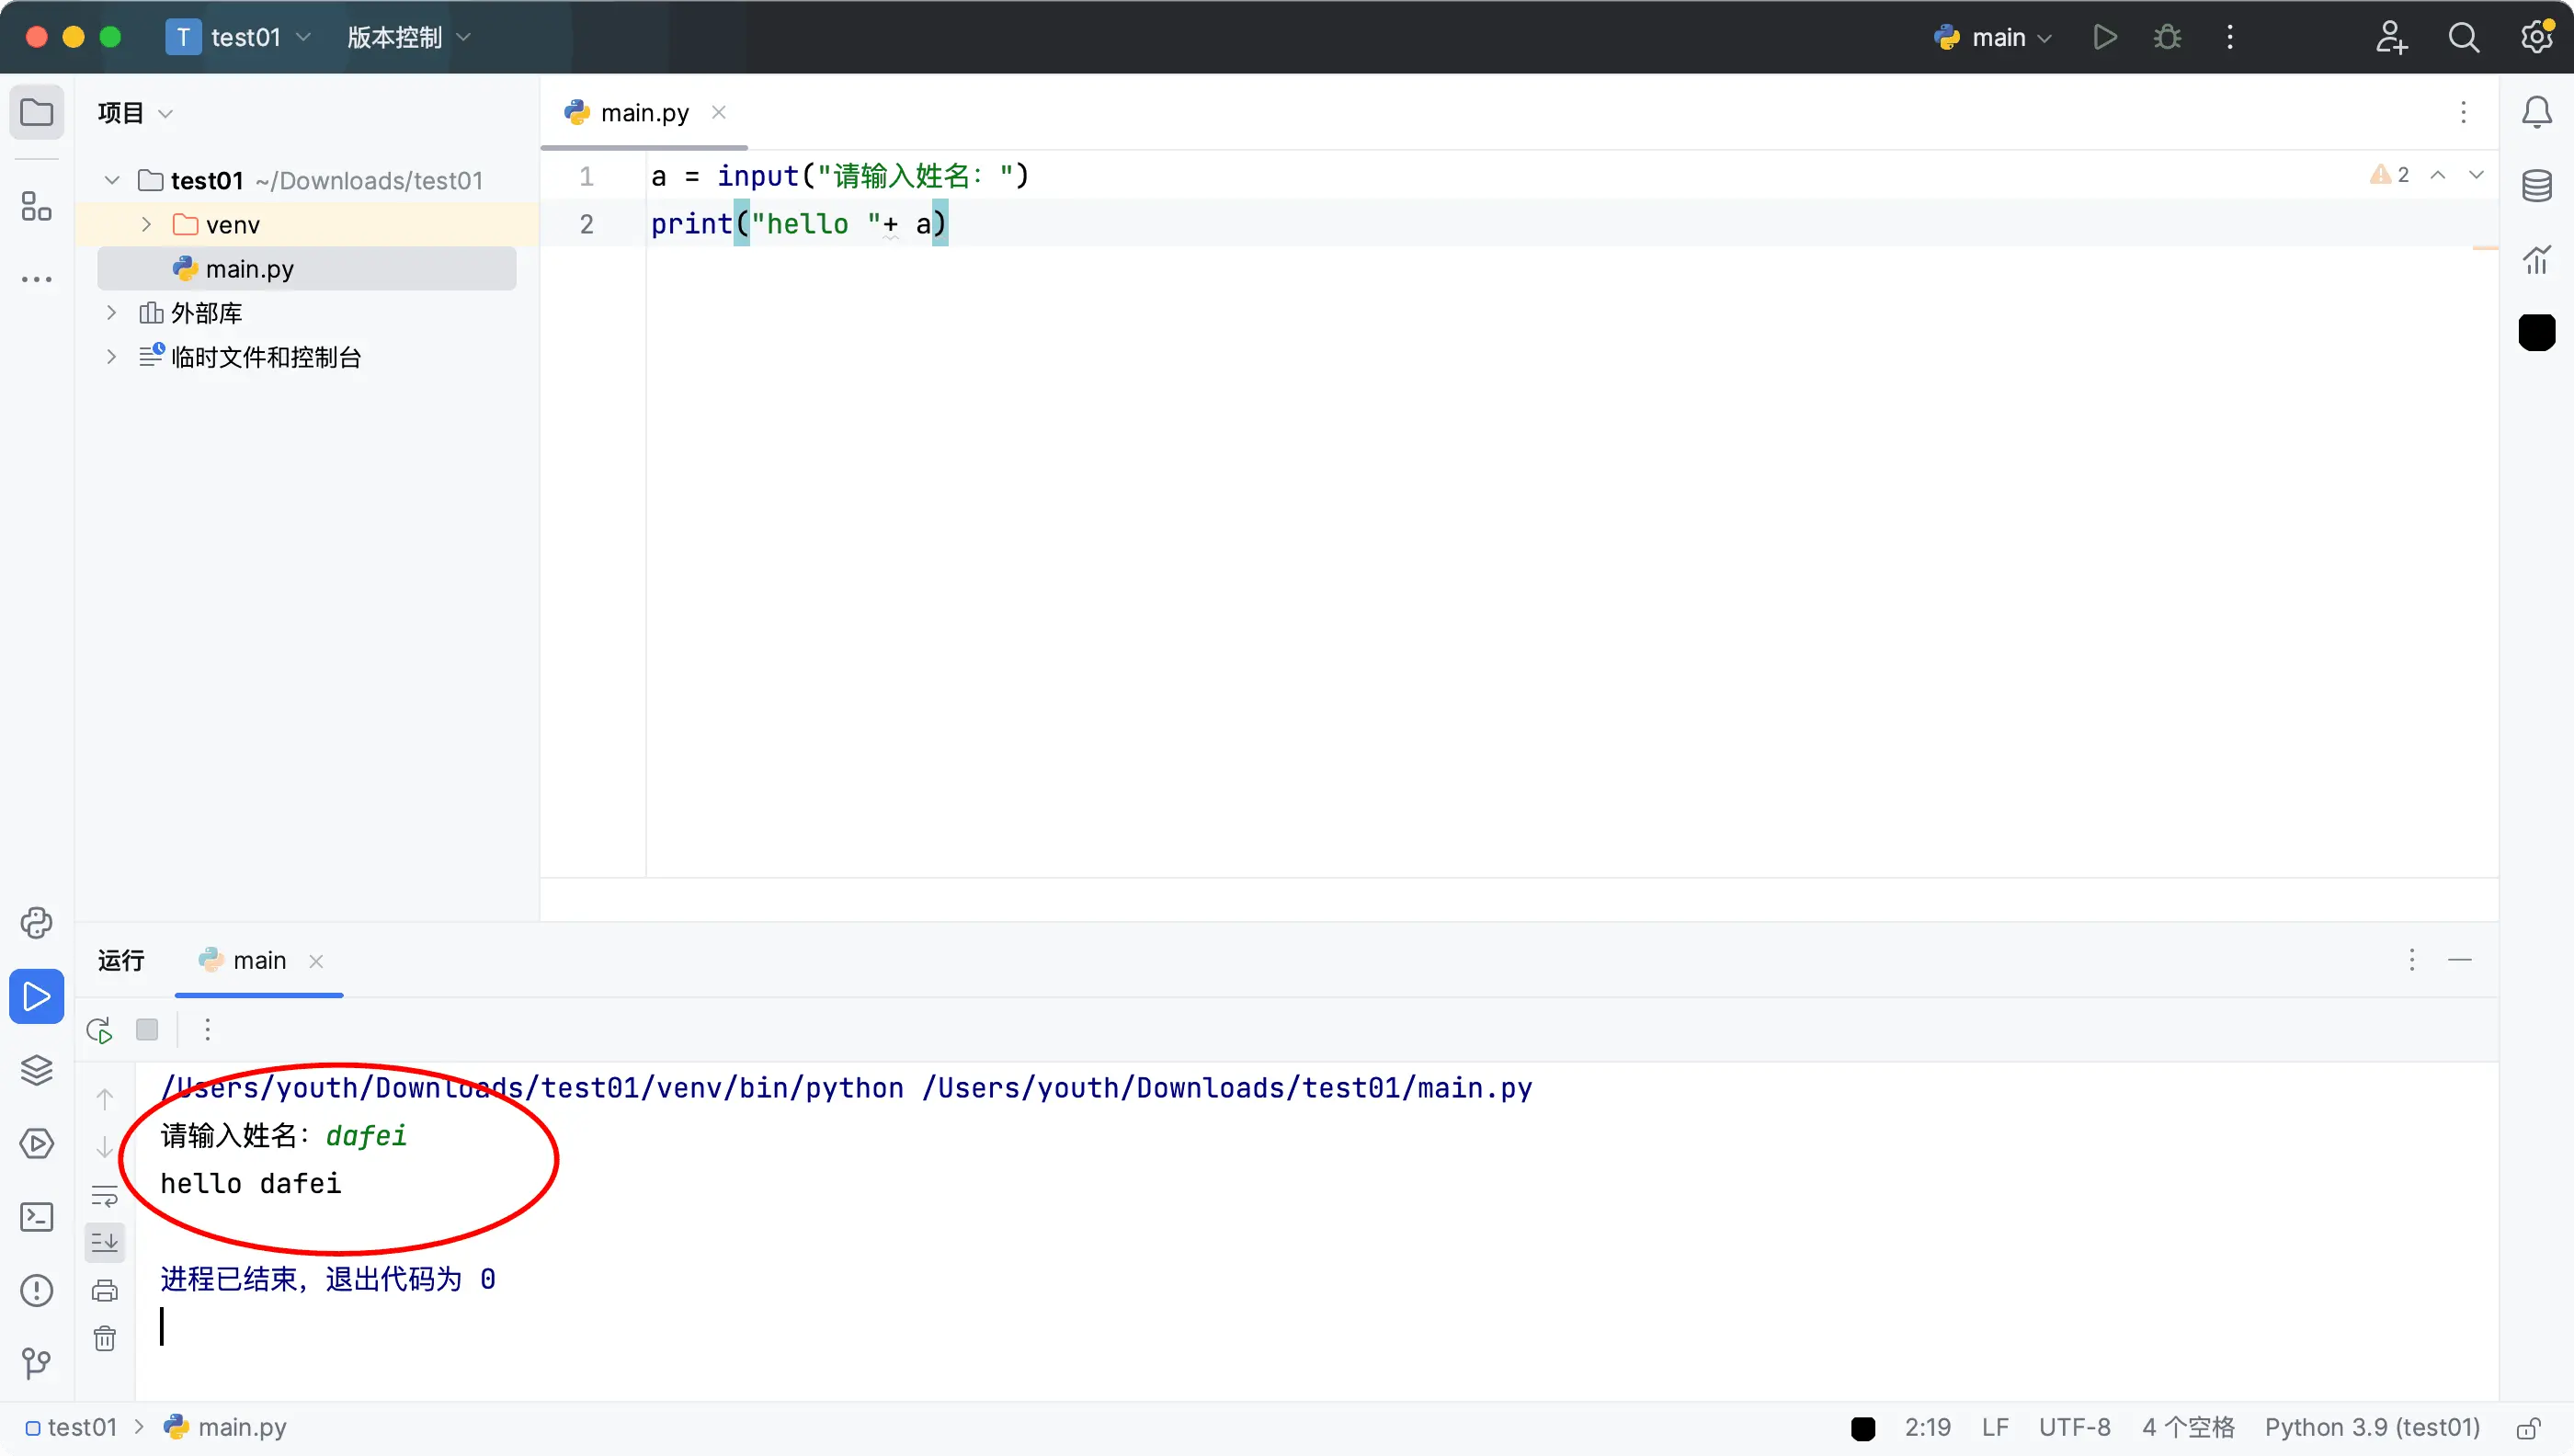
Task: Select the main.py editor tab
Action: tap(644, 113)
